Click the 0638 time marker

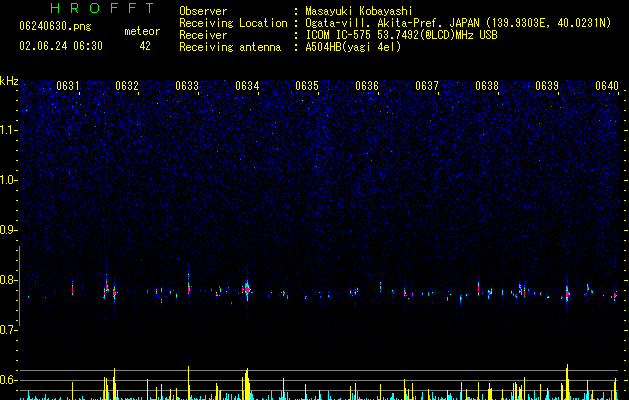[x=487, y=86]
